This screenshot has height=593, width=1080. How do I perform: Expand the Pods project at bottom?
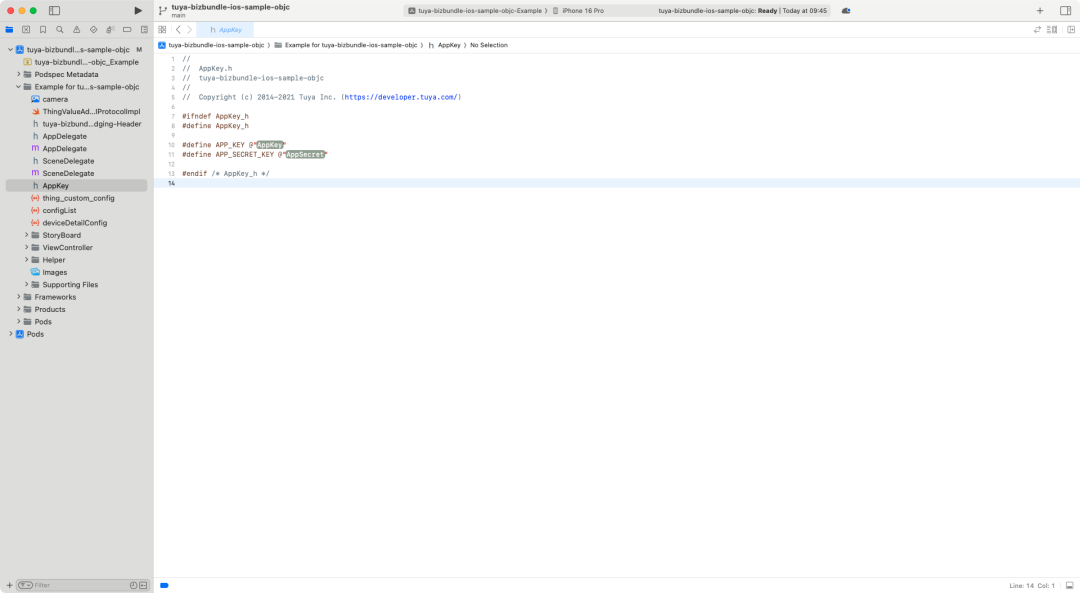click(10, 334)
